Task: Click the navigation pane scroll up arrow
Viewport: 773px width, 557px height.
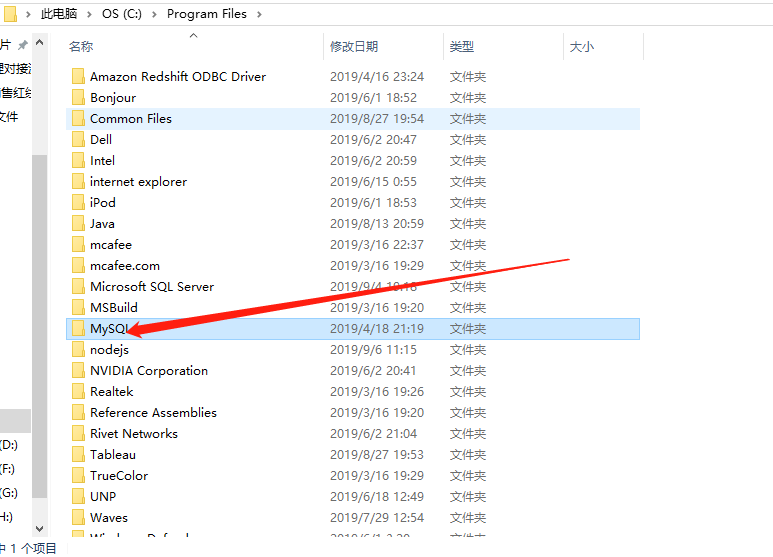Action: click(40, 43)
